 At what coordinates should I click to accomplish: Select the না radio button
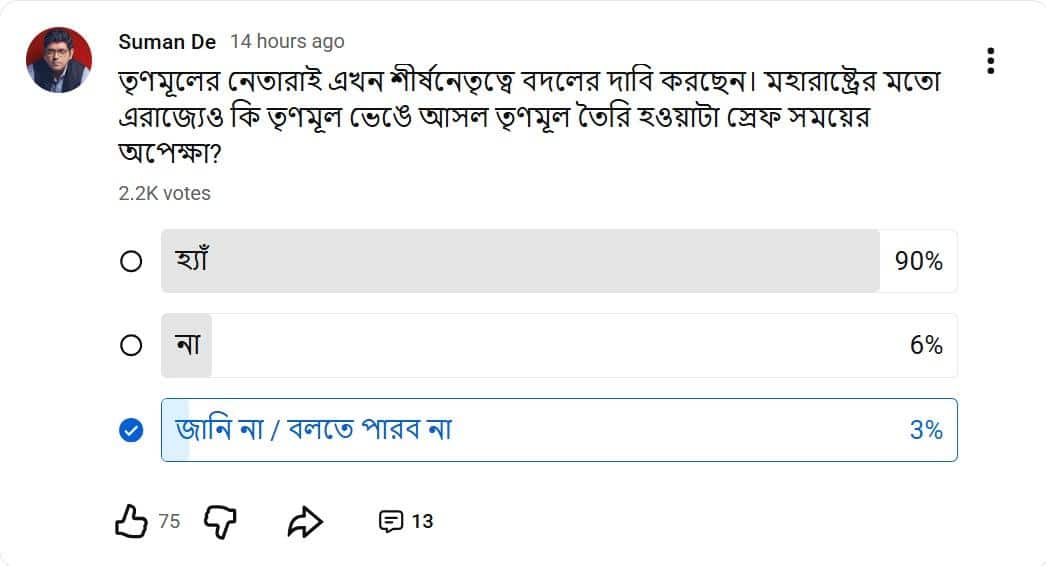131,345
